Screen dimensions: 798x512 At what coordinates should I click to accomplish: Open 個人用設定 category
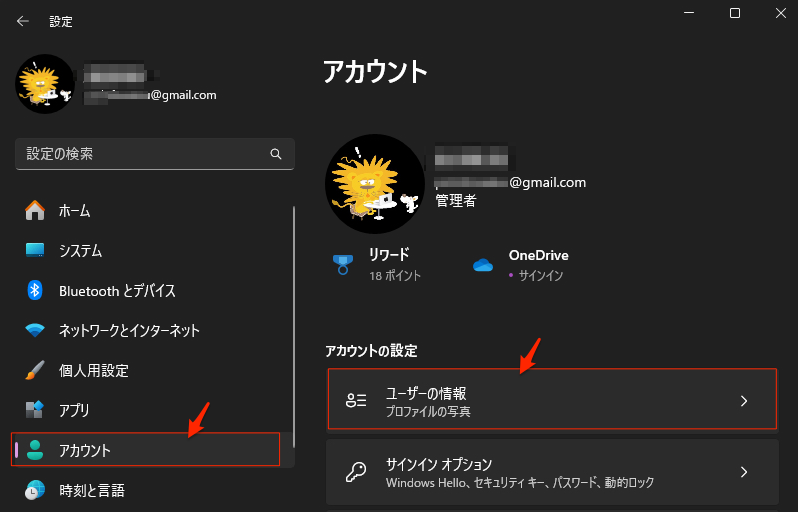click(x=153, y=371)
